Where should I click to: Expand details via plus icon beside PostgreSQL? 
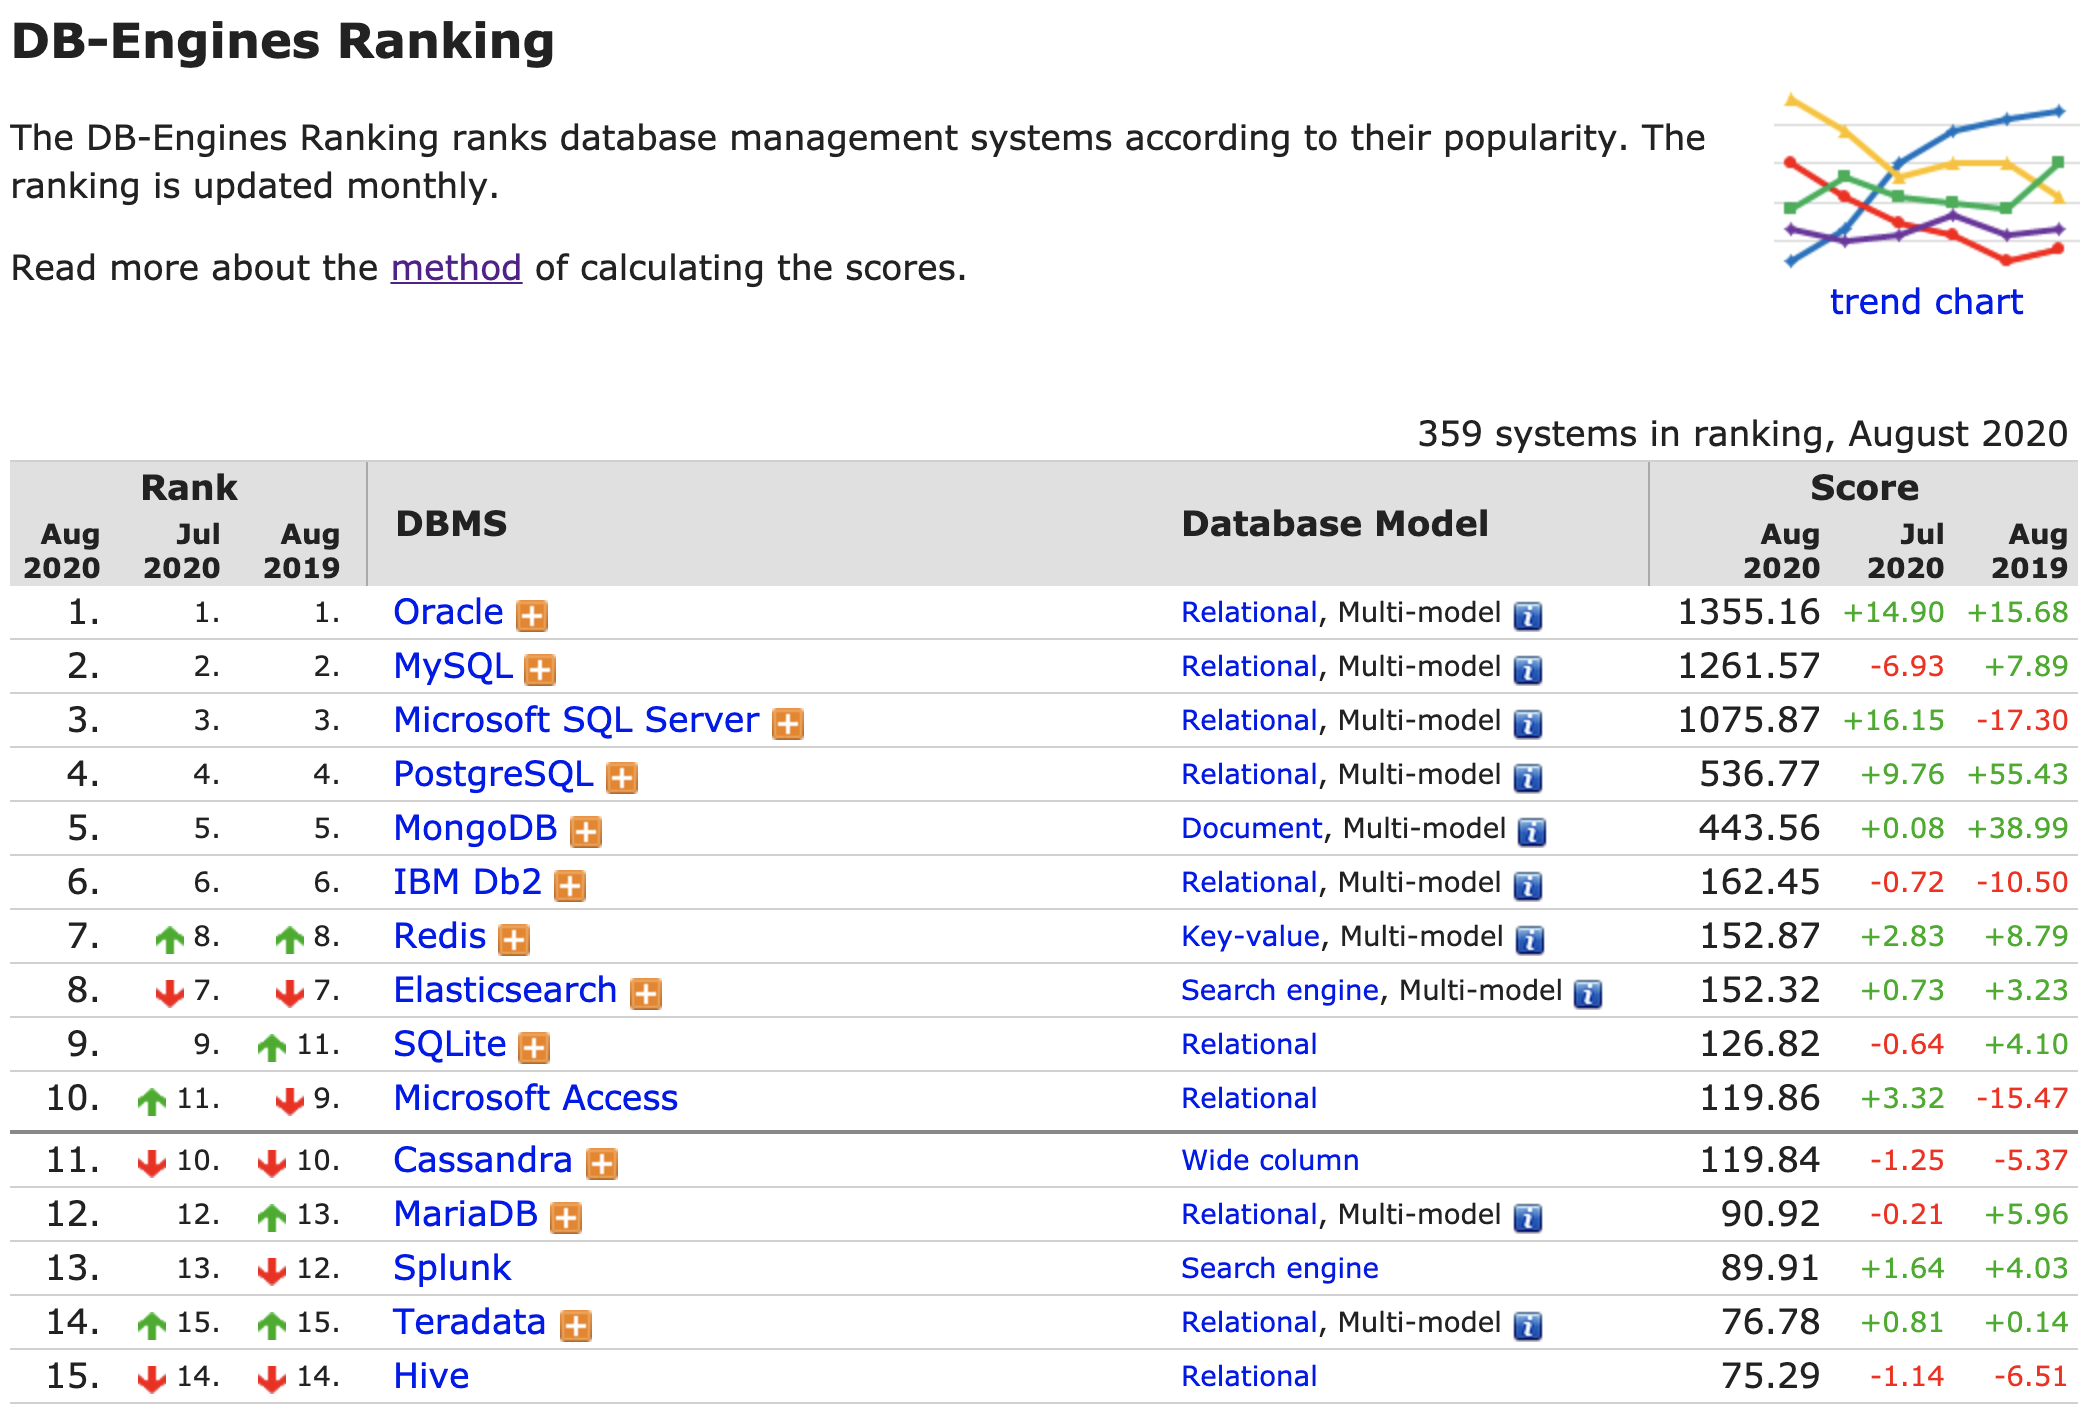click(622, 777)
